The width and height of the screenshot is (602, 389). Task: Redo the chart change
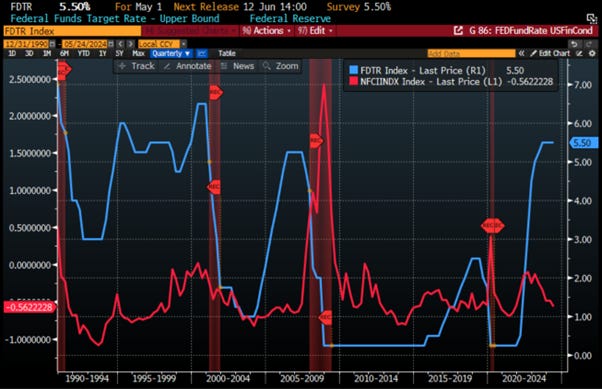click(589, 44)
